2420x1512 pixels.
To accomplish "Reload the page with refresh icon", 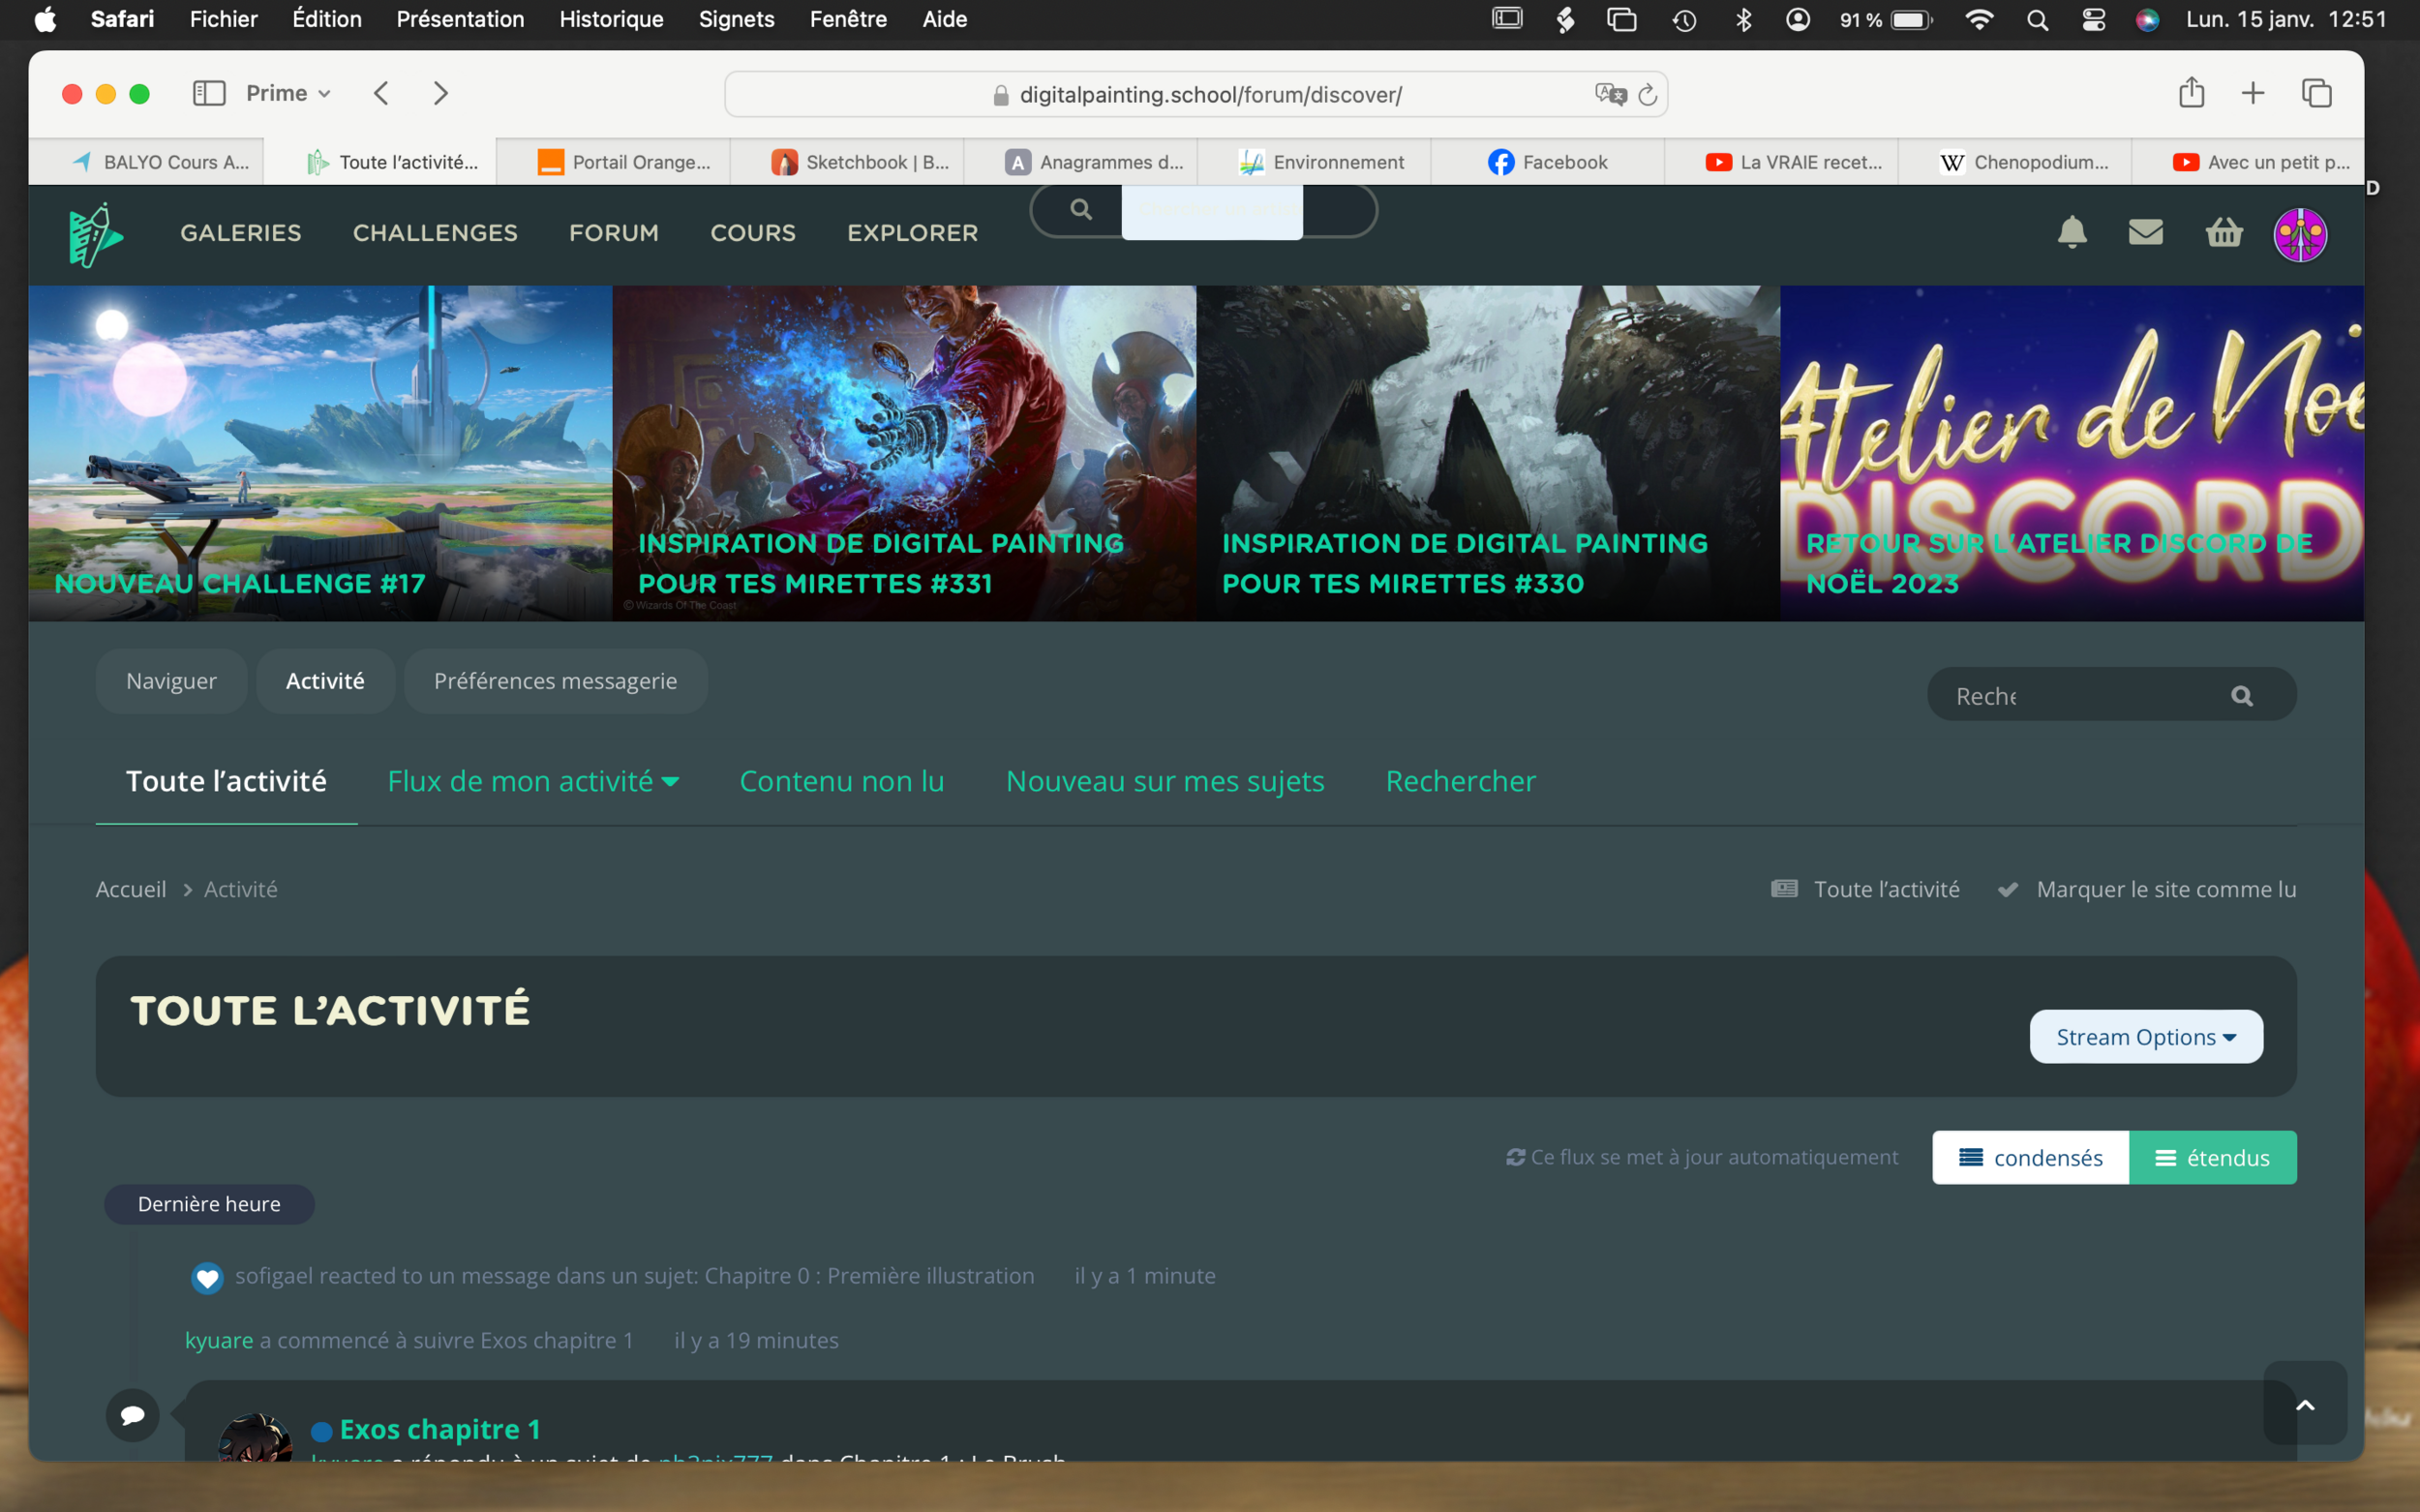I will (x=1648, y=95).
